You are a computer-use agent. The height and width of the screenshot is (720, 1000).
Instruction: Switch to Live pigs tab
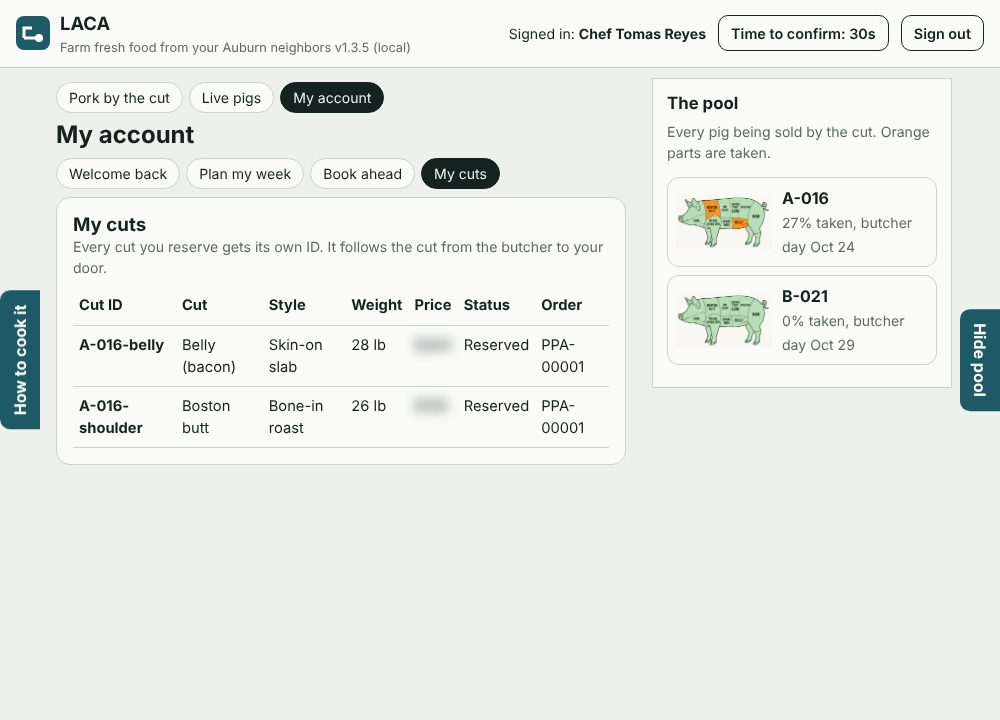pyautogui.click(x=232, y=98)
